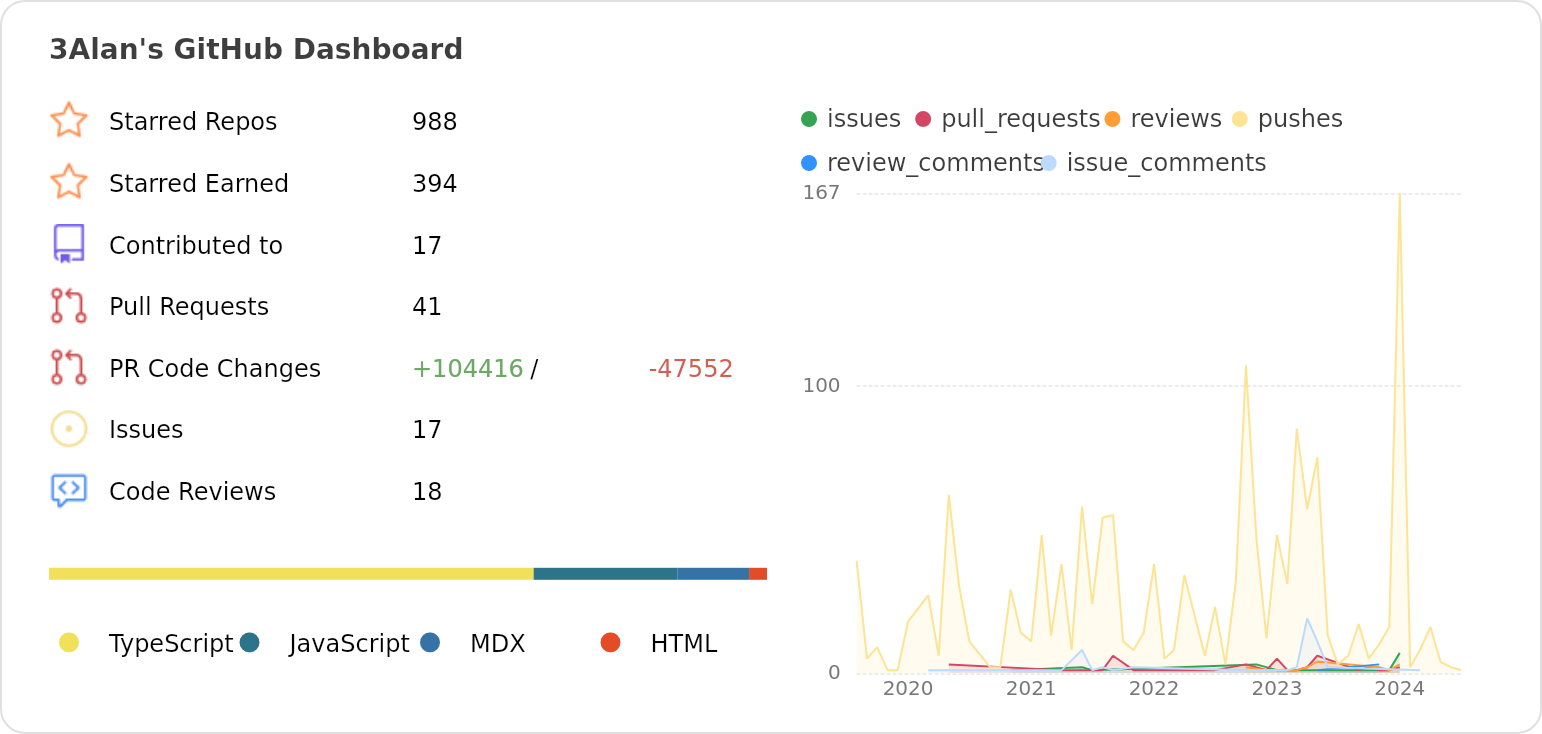Image resolution: width=1542 pixels, height=734 pixels.
Task: Click the Starred Repos star icon
Action: (x=69, y=120)
